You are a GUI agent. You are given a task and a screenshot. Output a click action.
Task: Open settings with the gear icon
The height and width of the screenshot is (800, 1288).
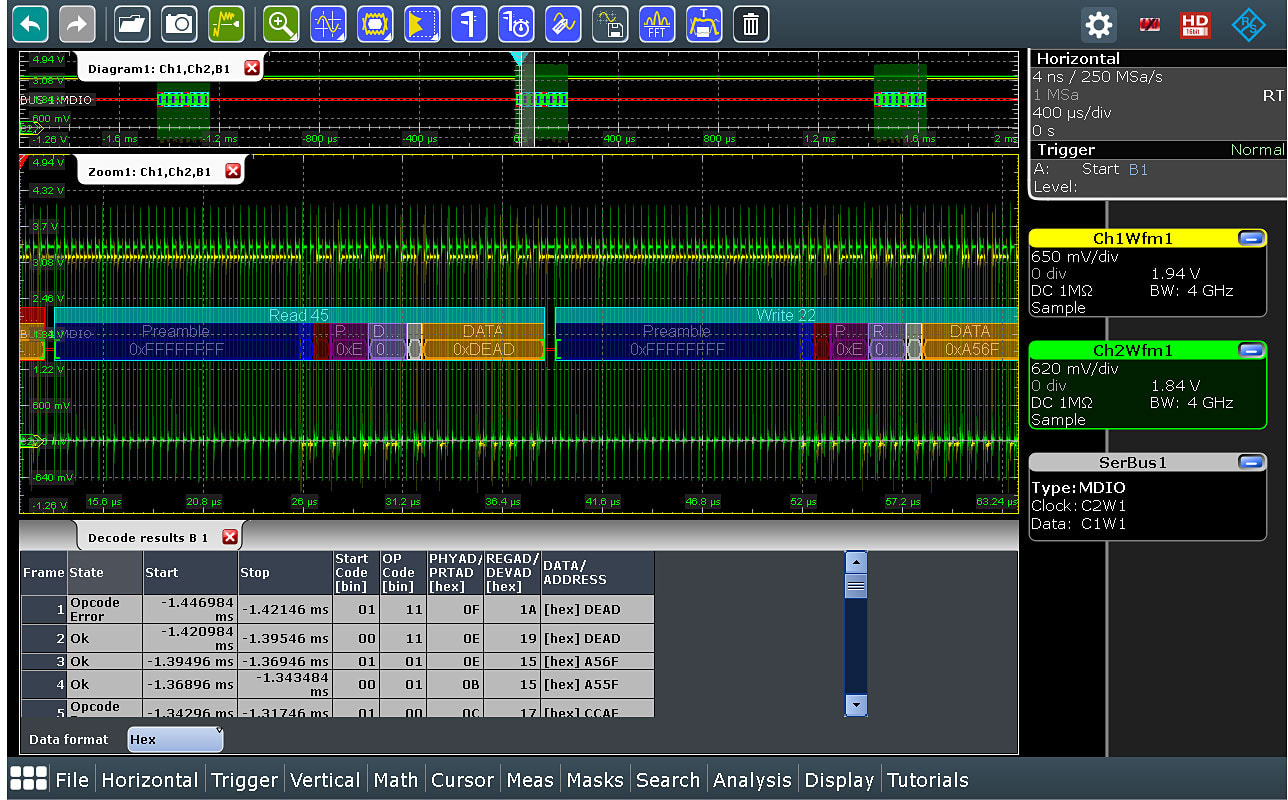1098,24
